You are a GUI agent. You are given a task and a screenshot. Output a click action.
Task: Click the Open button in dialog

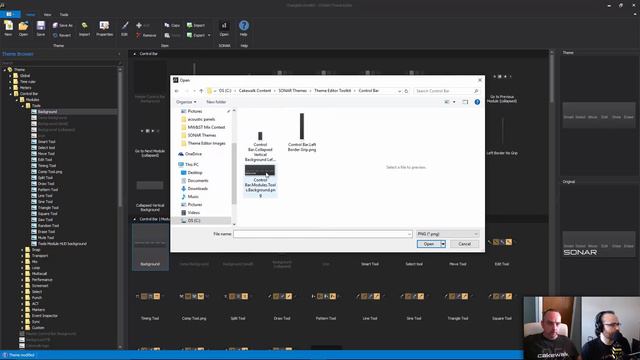point(429,244)
